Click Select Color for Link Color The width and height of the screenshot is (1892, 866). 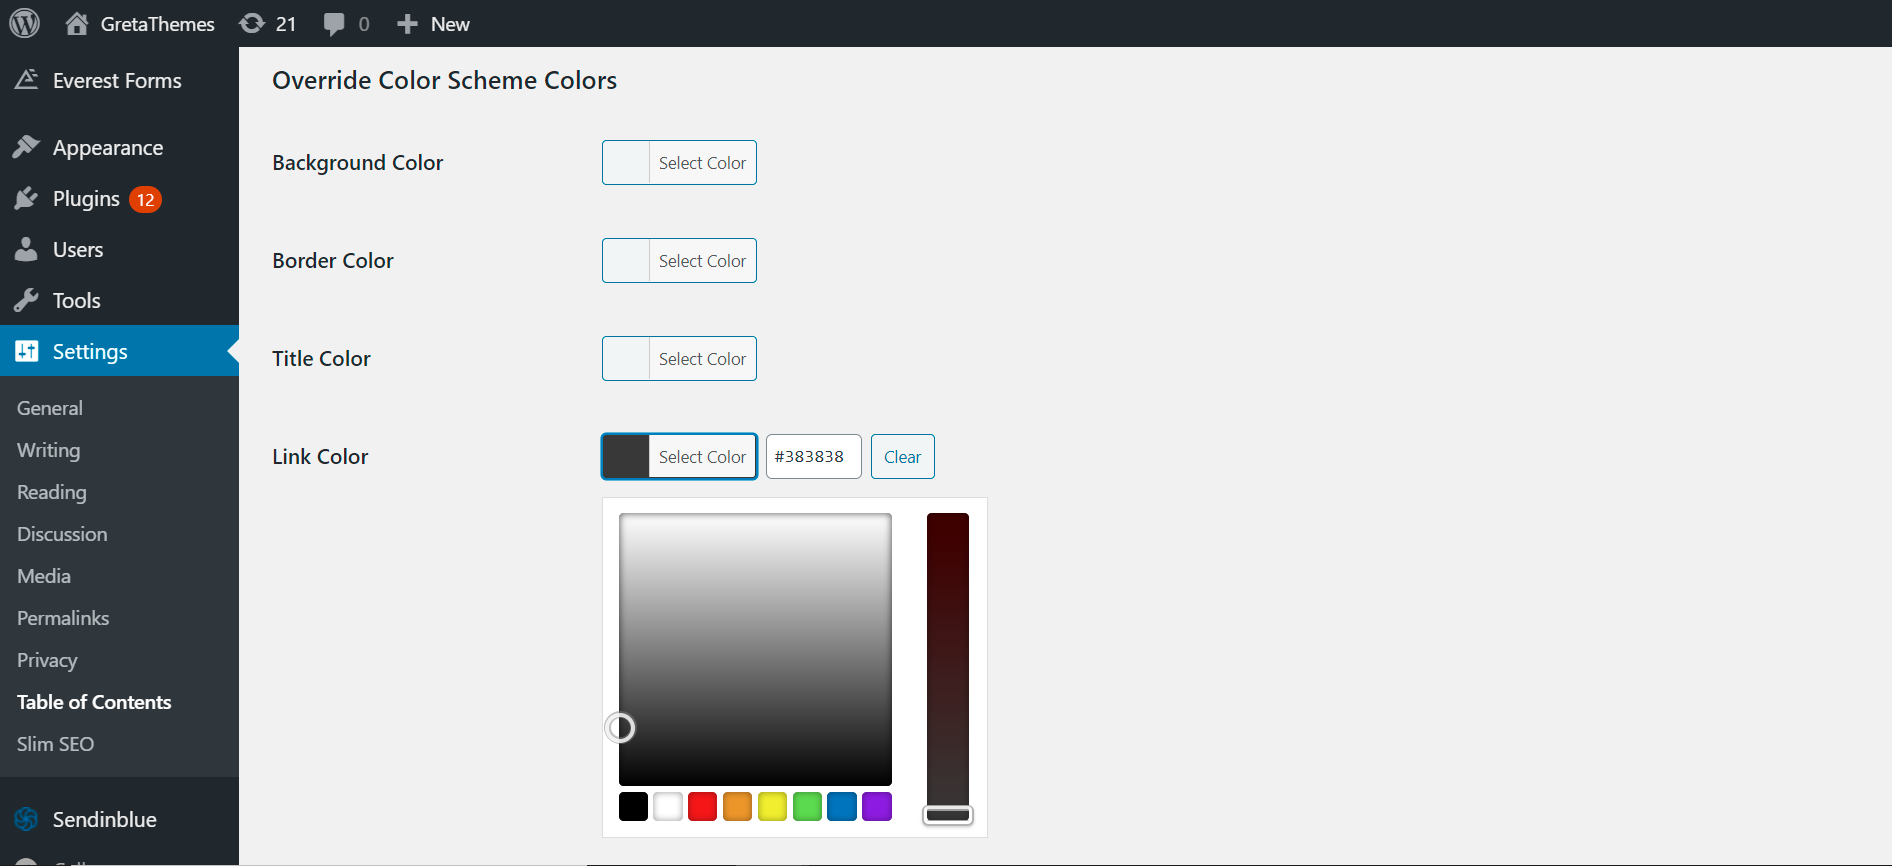tap(679, 457)
